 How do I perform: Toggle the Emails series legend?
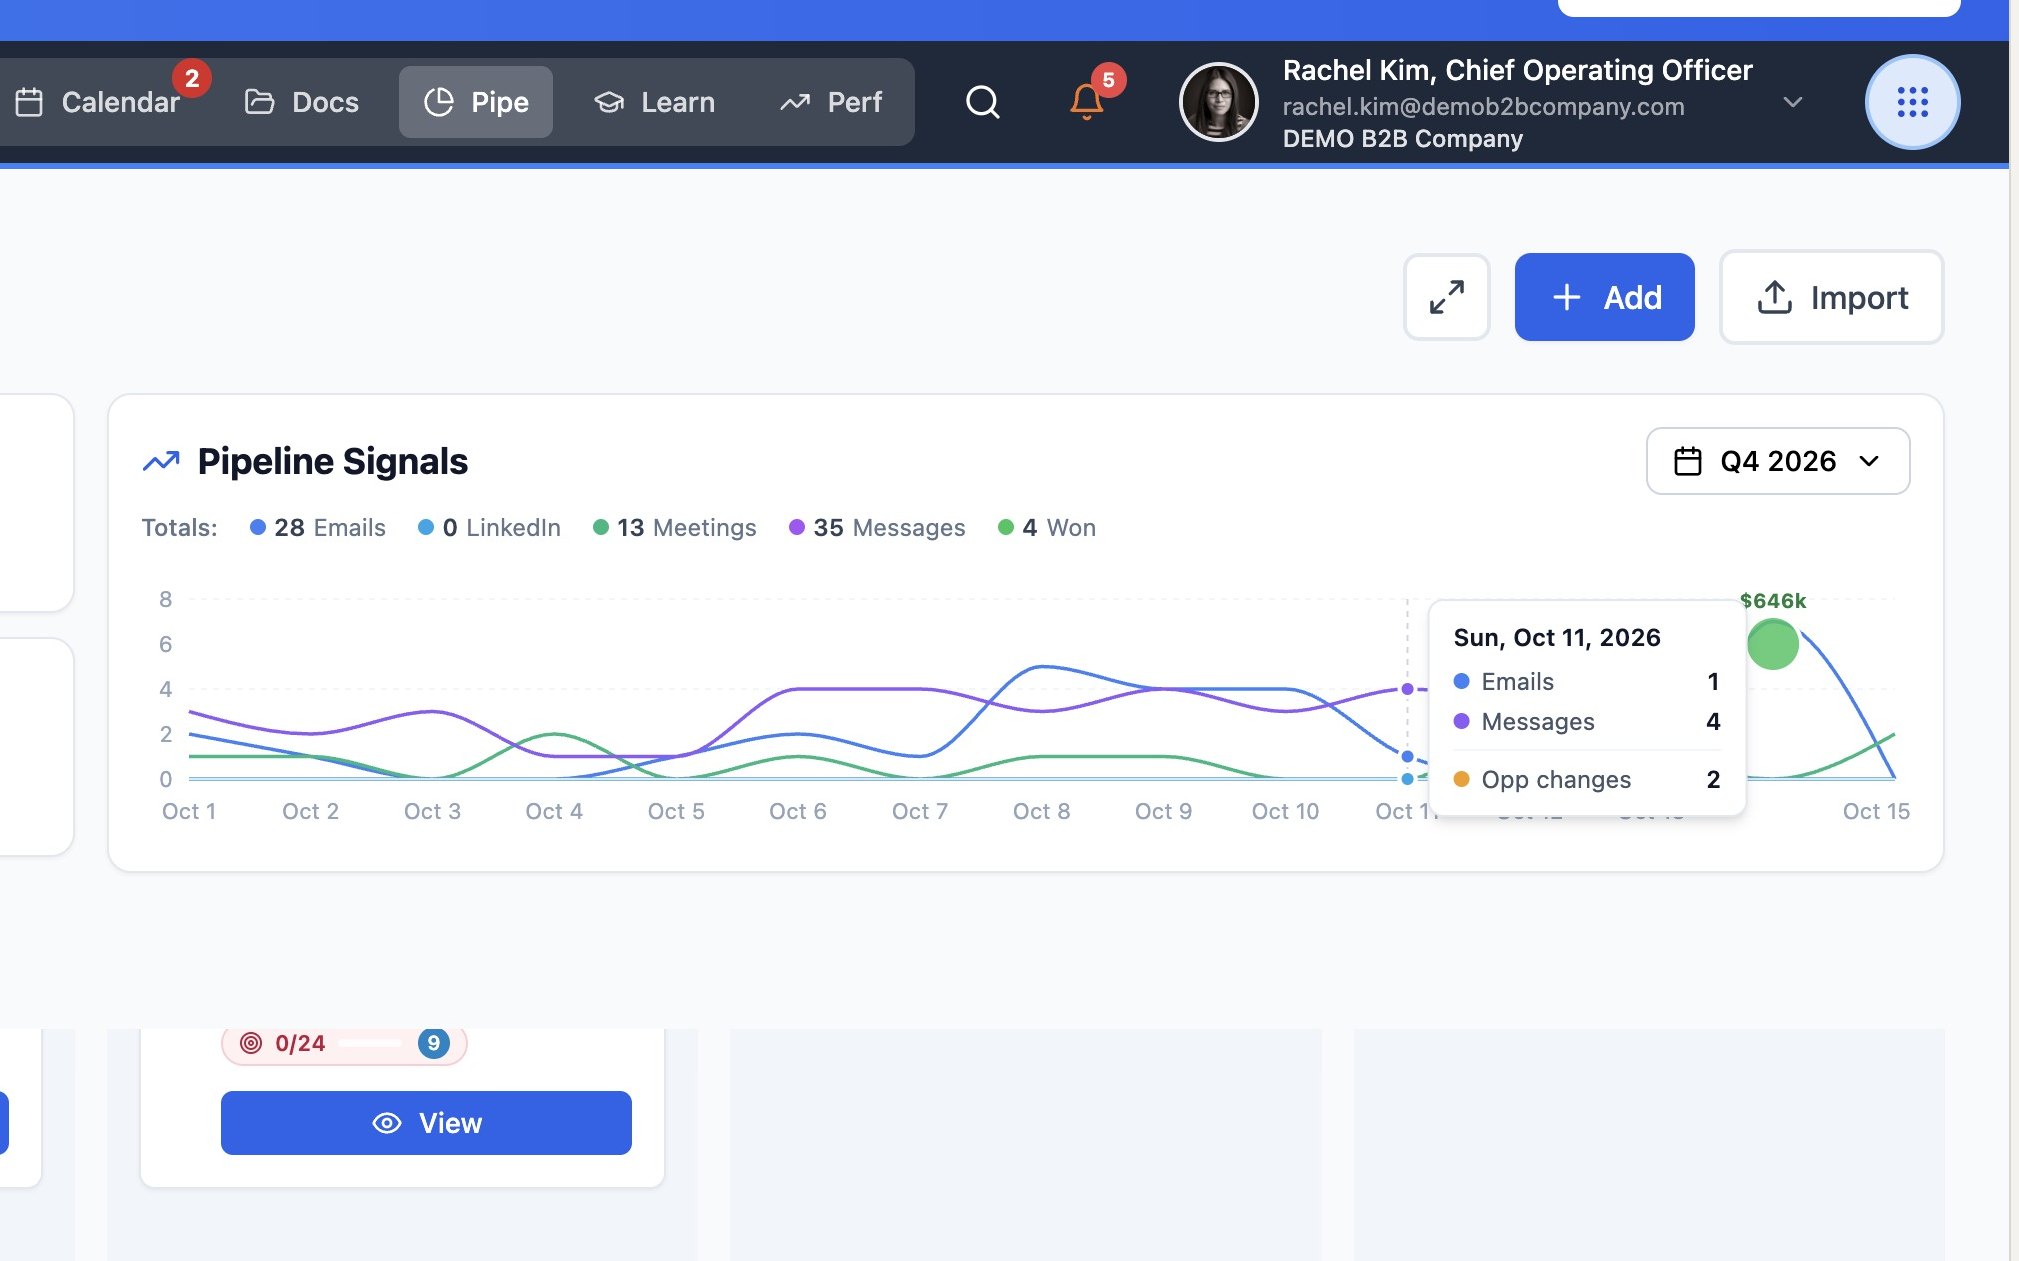[x=317, y=527]
